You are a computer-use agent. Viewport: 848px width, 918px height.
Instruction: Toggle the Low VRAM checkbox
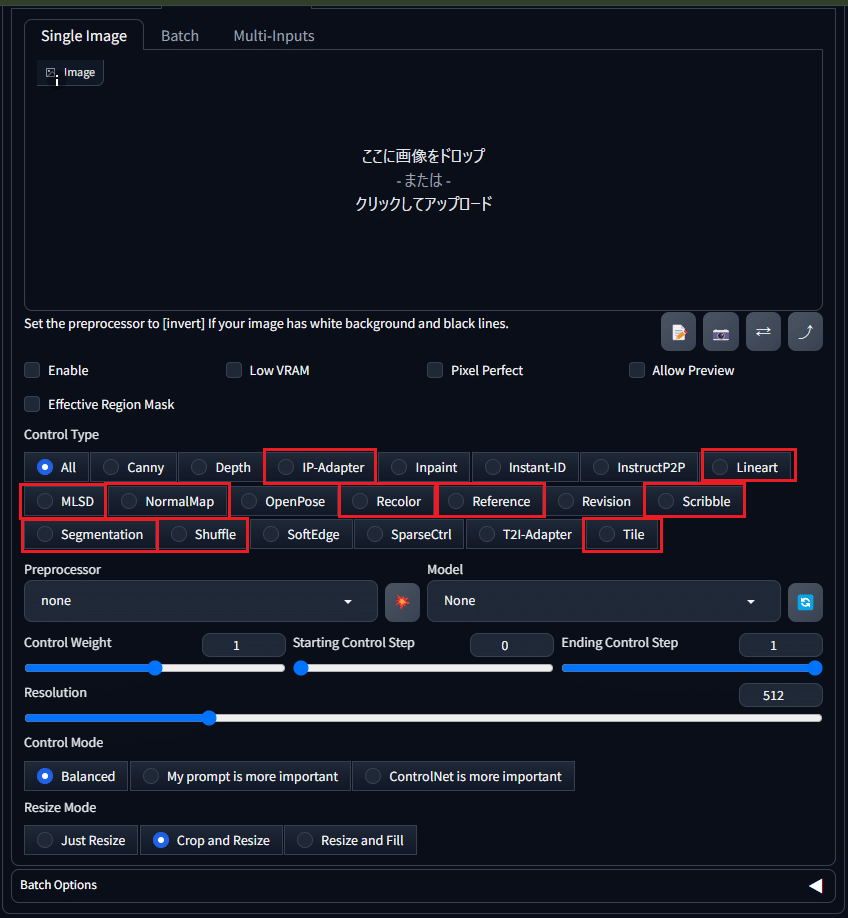click(234, 370)
